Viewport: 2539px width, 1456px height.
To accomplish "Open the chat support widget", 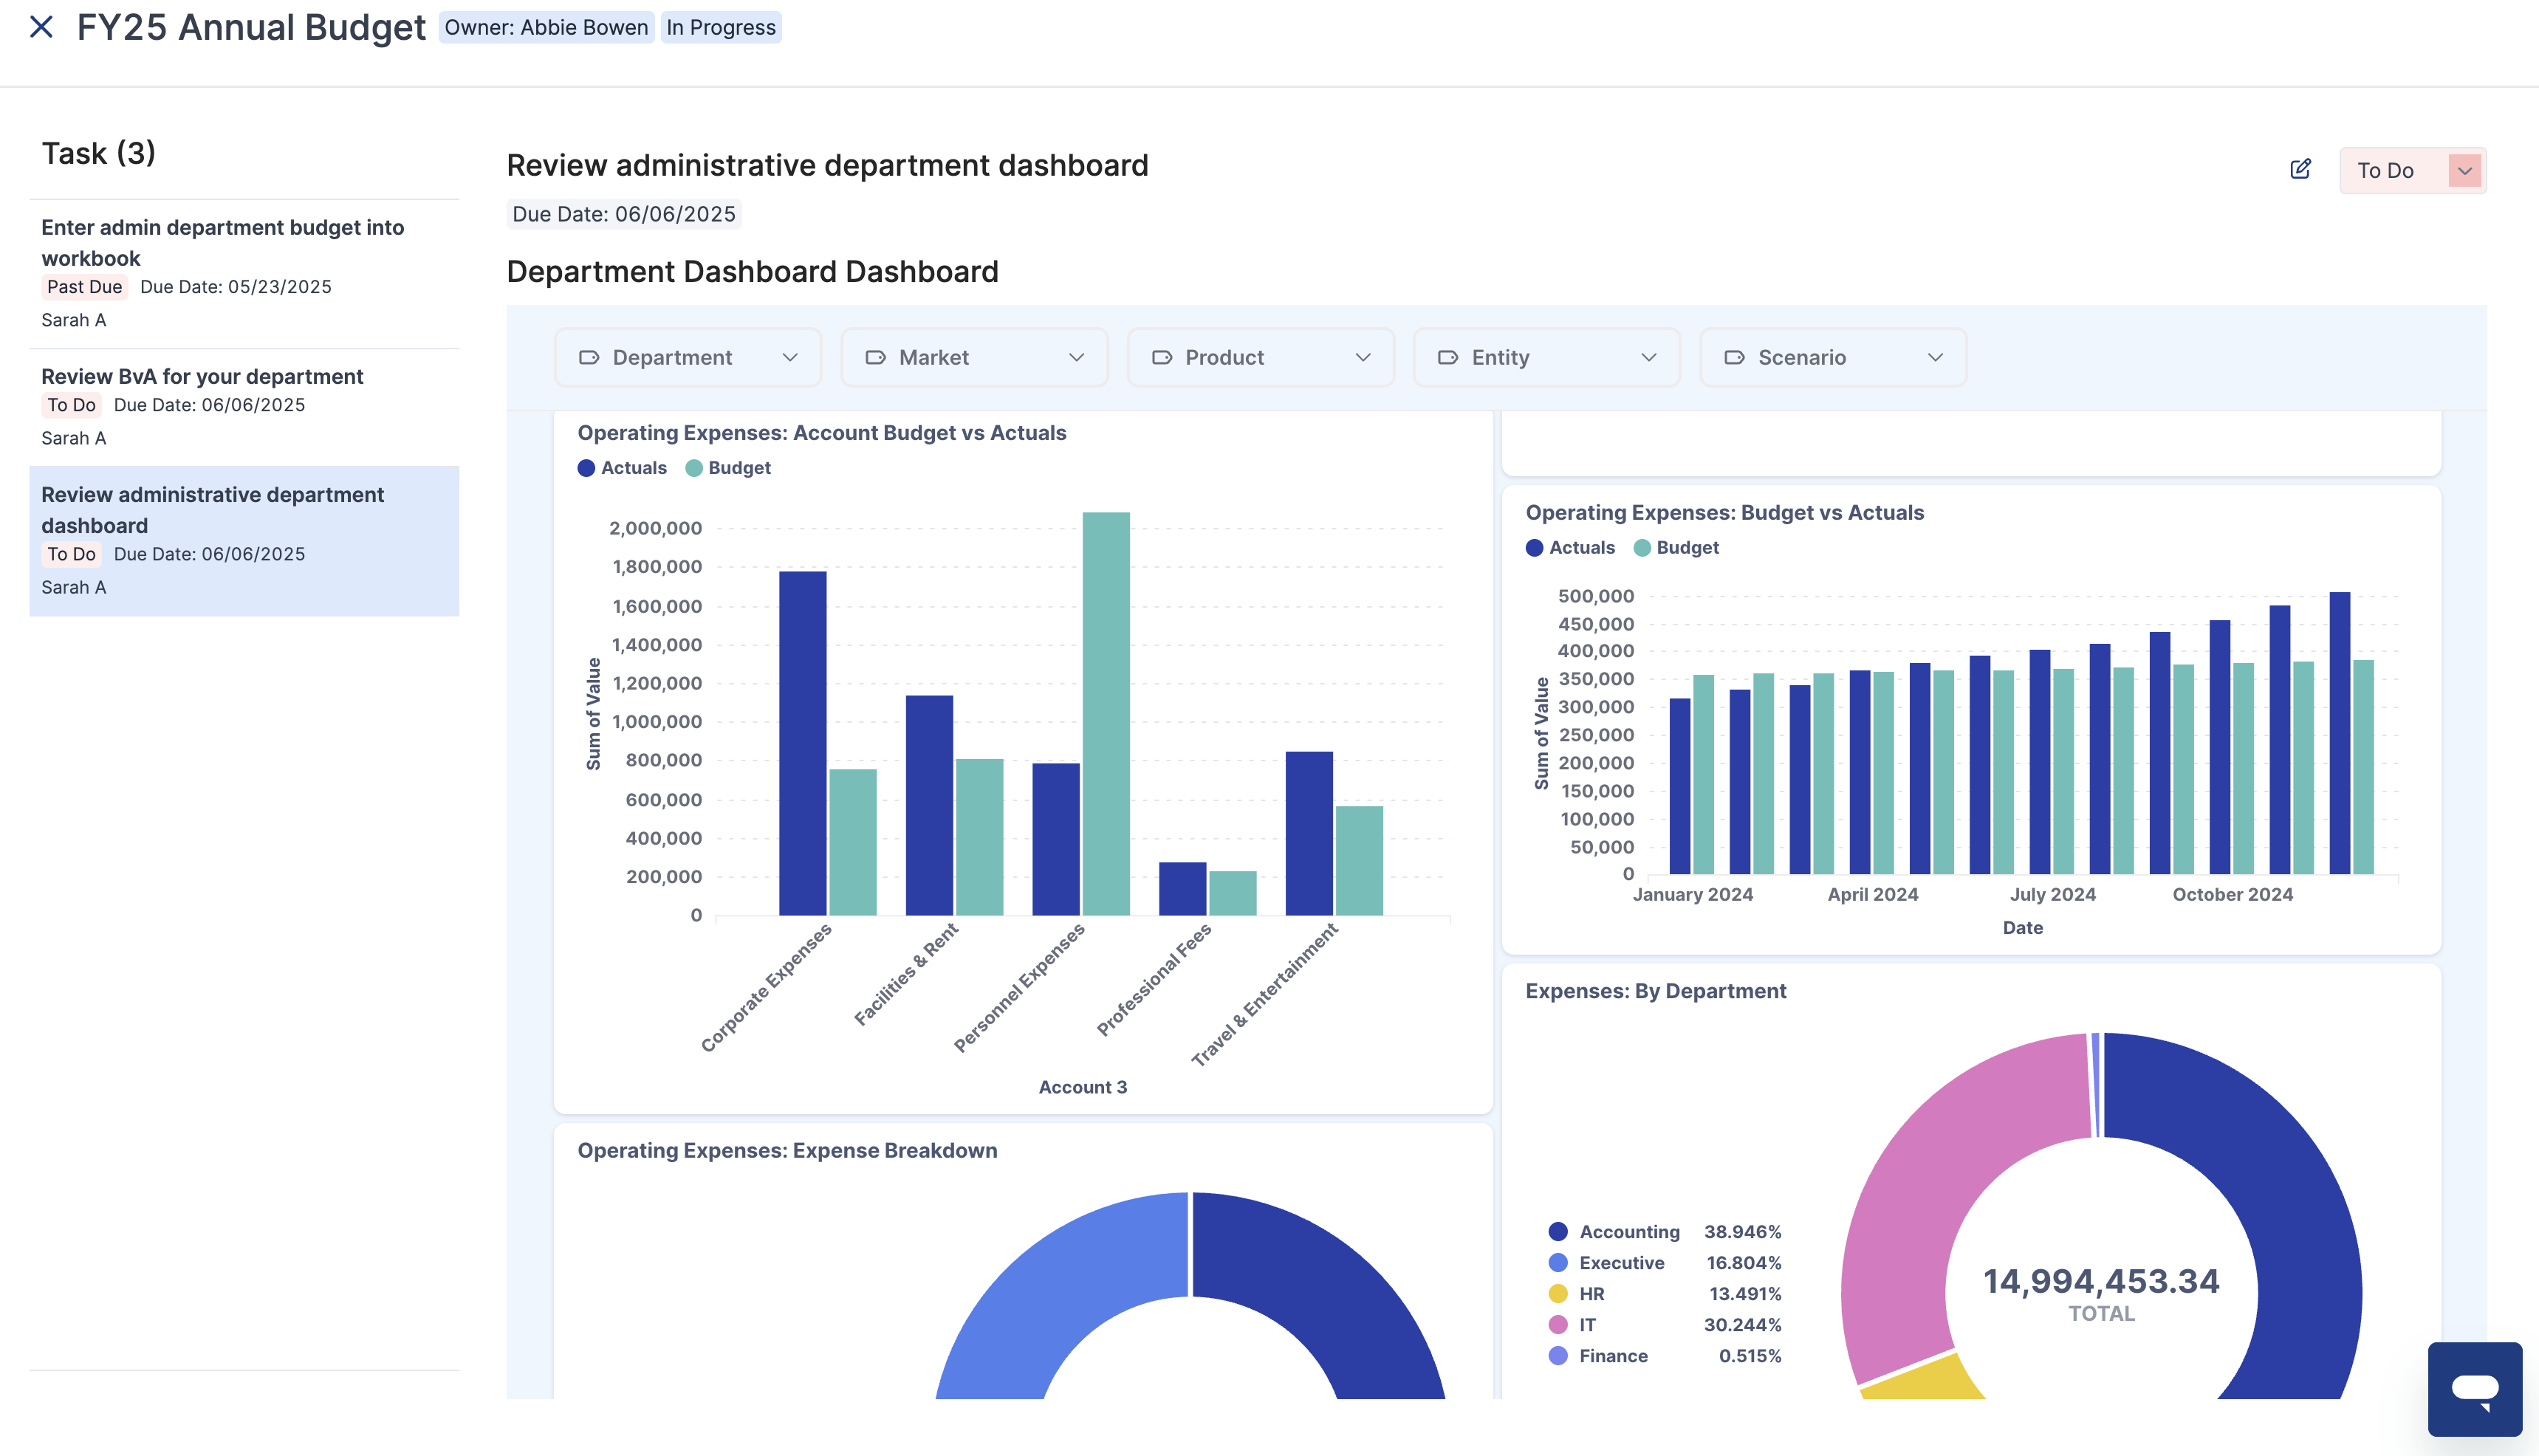I will 2475,1389.
